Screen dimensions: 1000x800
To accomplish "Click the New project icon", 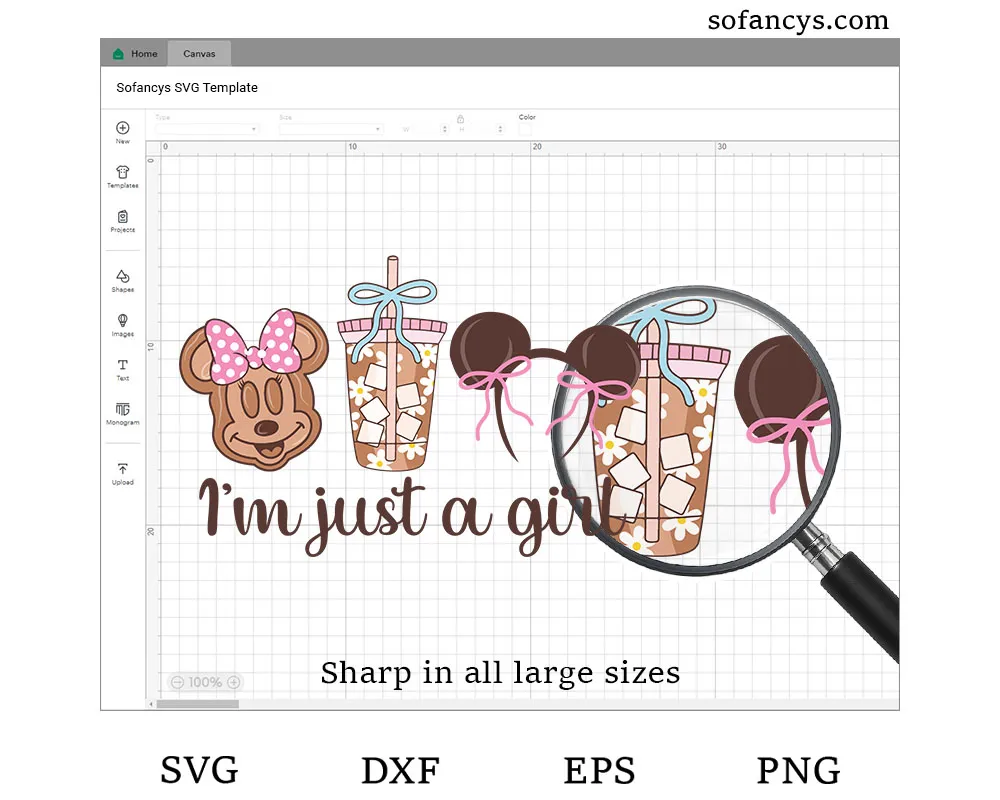I will pos(122,128).
